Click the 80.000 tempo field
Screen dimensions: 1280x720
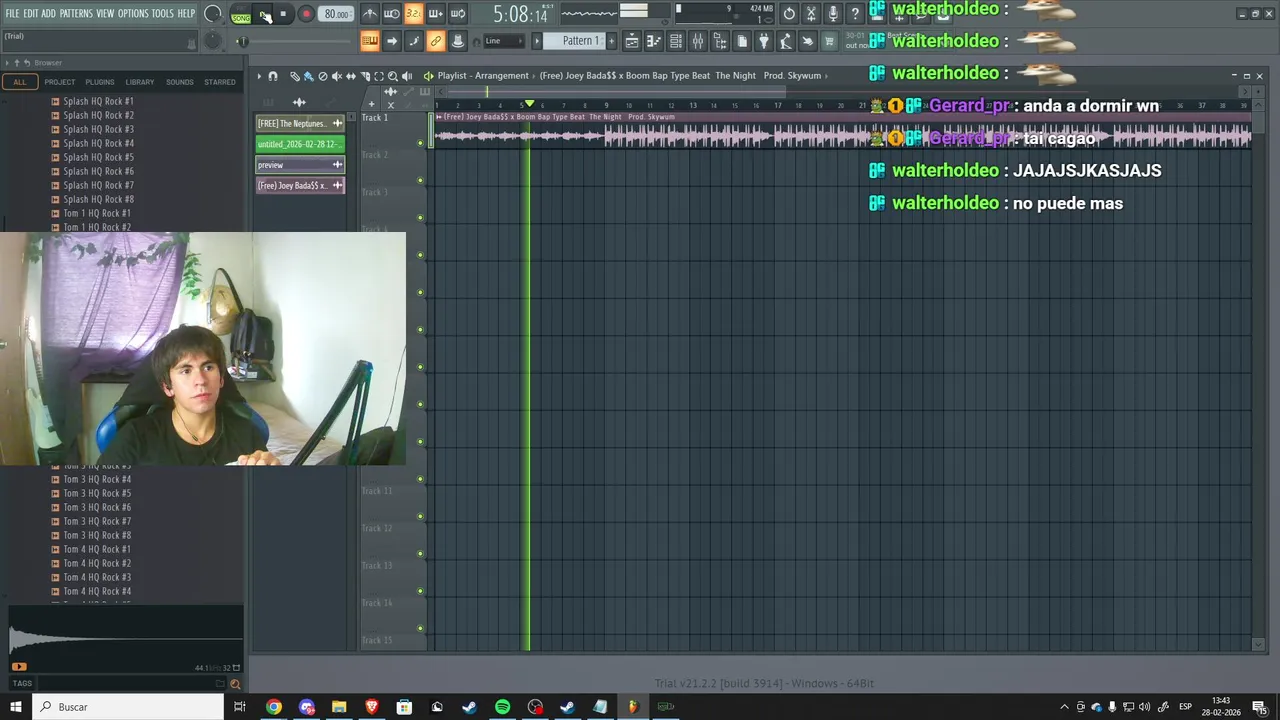[337, 14]
